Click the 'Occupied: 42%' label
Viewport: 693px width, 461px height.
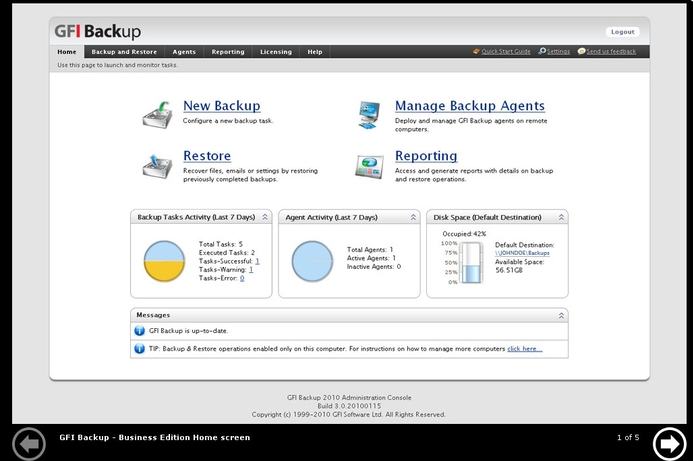pyautogui.click(x=464, y=234)
